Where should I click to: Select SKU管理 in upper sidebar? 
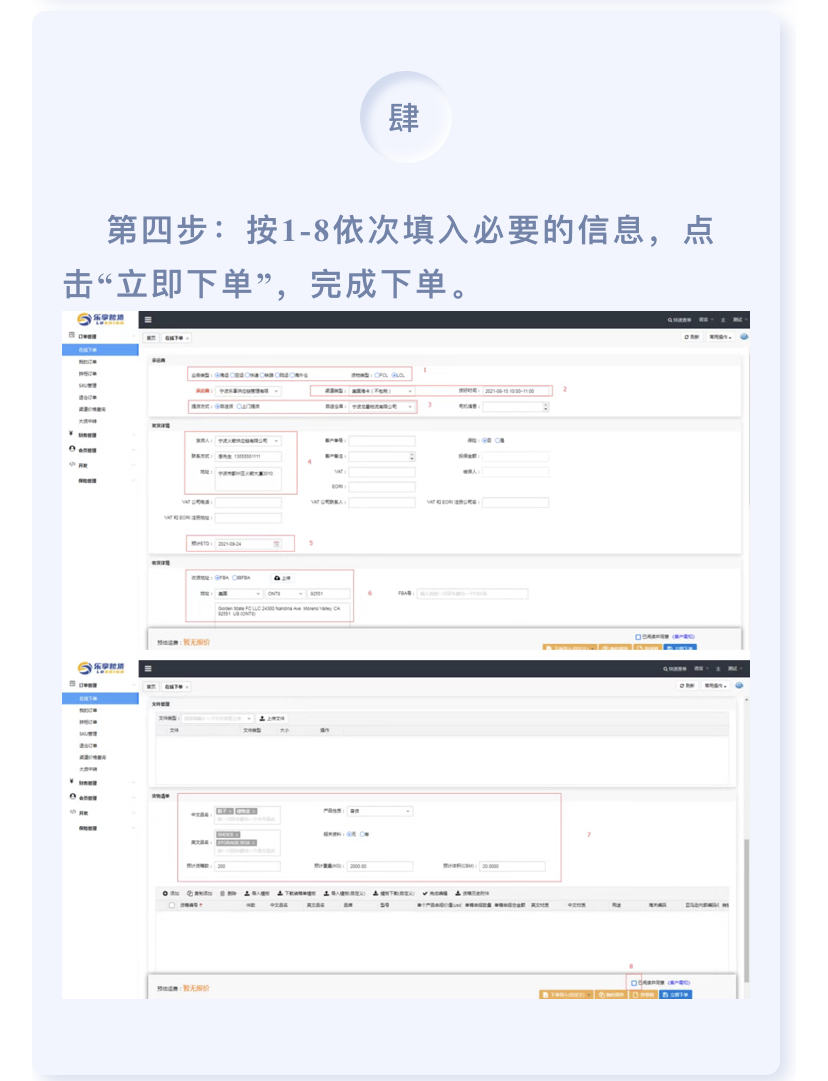click(88, 385)
